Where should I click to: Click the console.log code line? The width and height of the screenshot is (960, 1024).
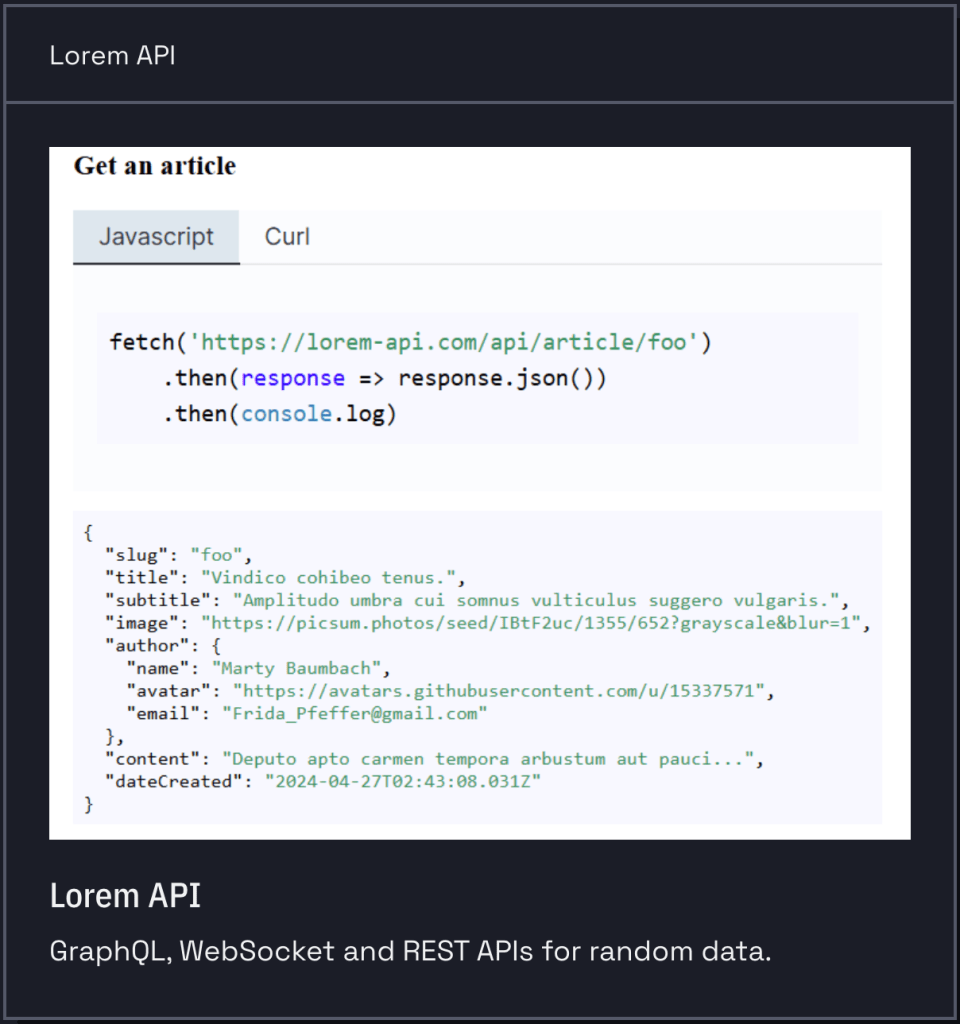280,413
